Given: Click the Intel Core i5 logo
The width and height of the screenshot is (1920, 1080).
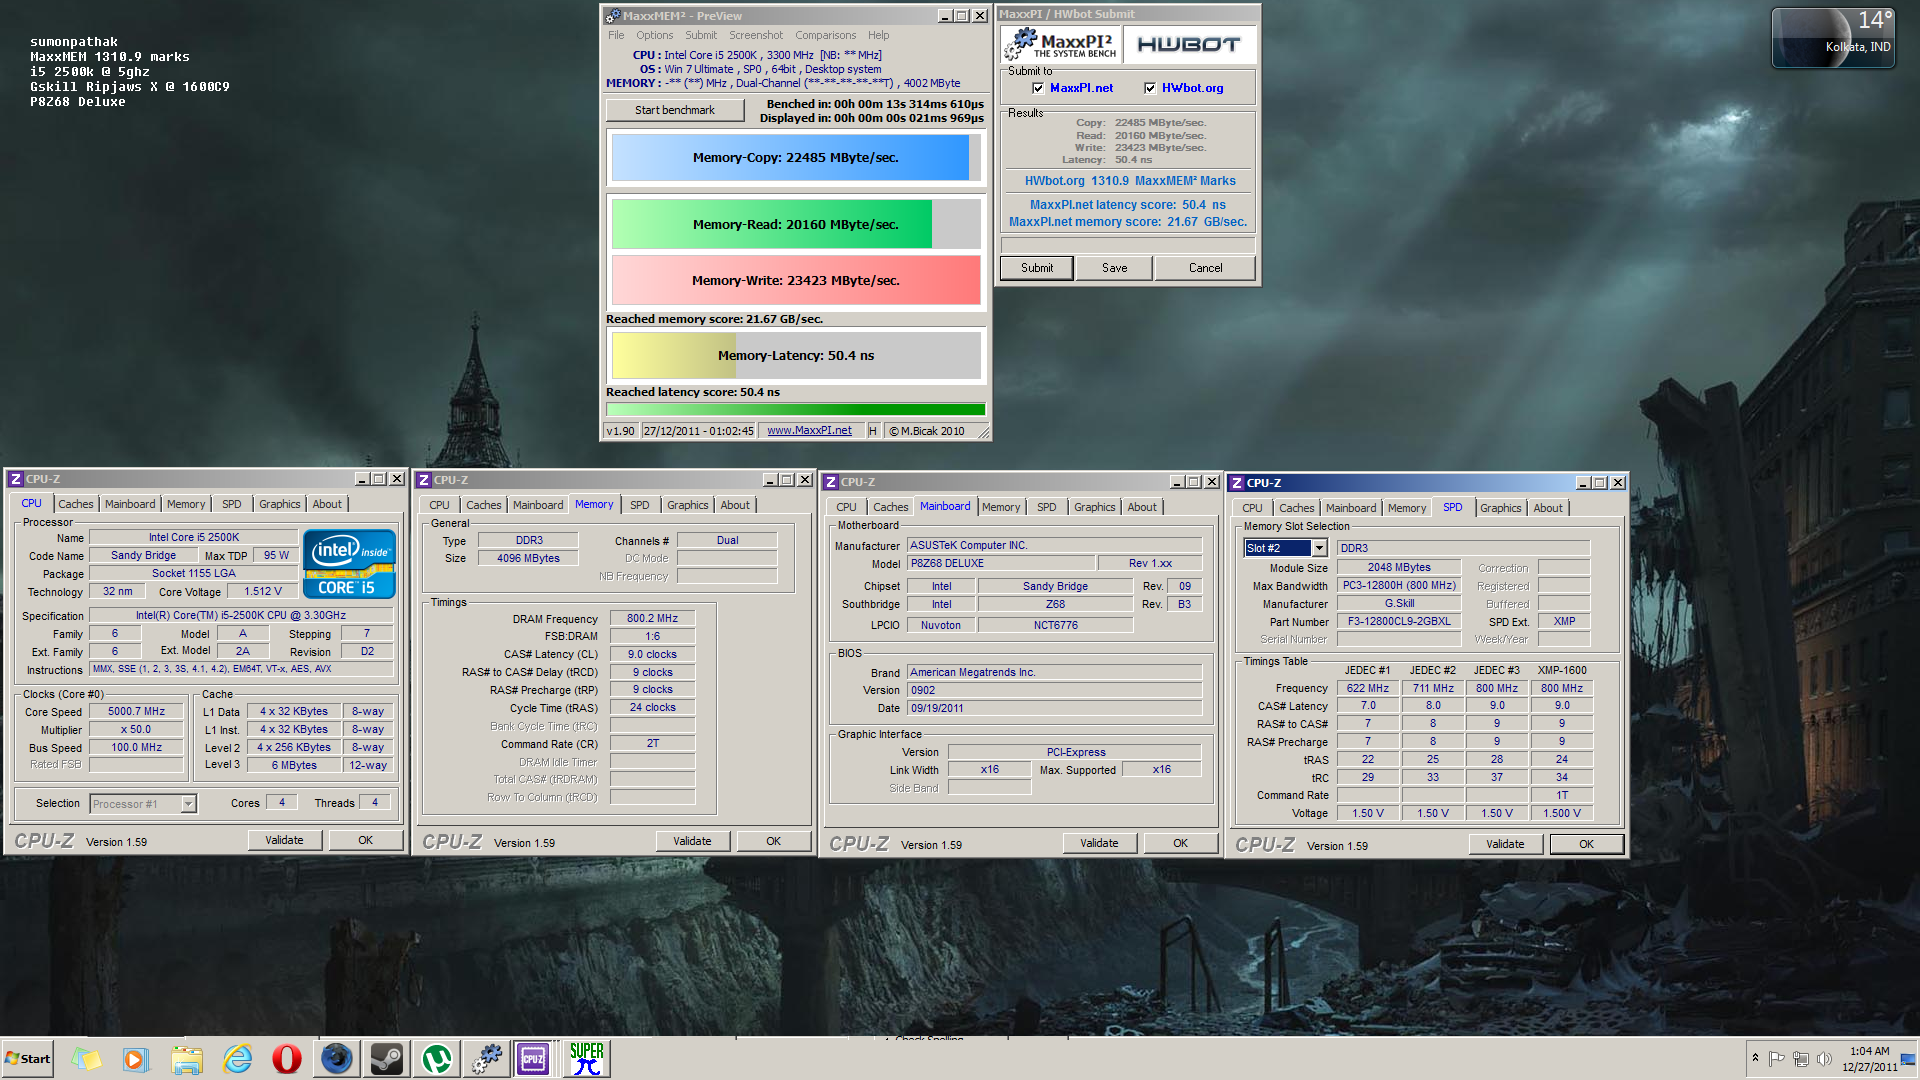Looking at the screenshot, I should coord(349,564).
